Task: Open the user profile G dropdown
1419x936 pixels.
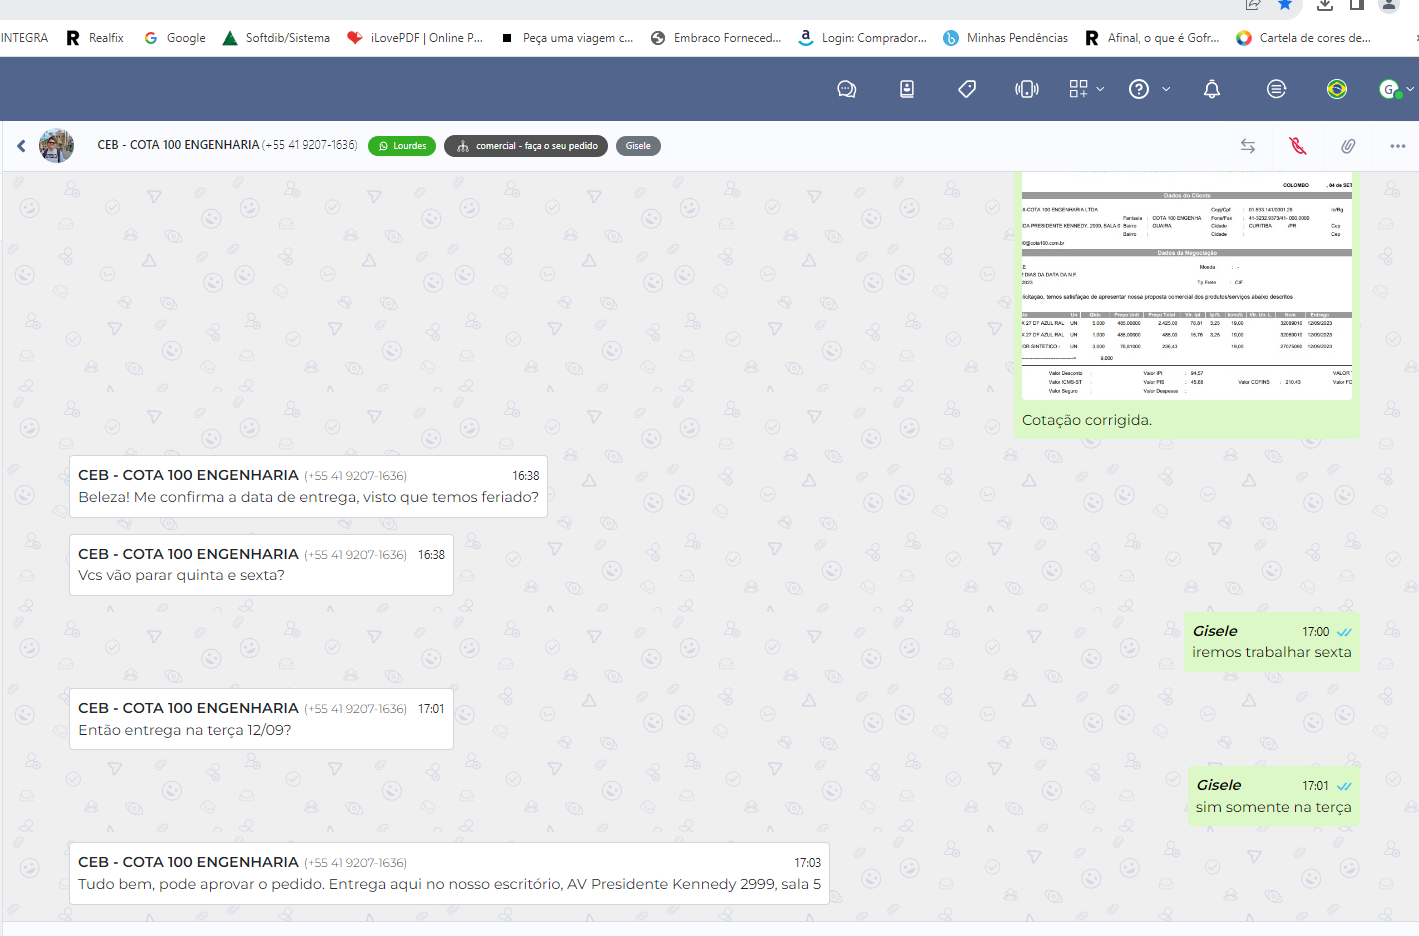Action: coord(1394,89)
